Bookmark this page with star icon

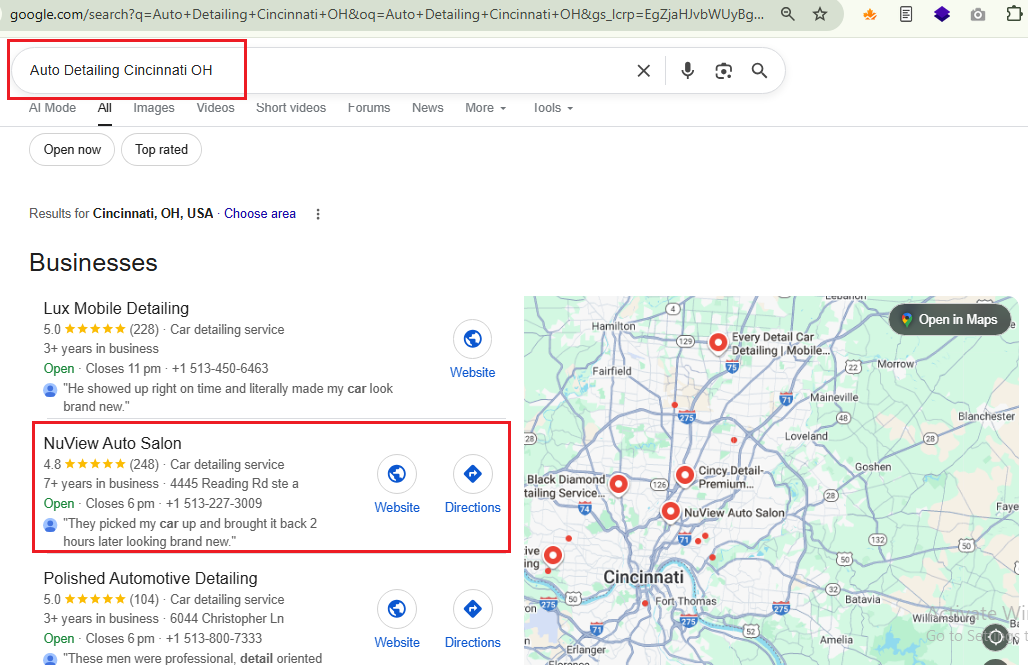(820, 14)
